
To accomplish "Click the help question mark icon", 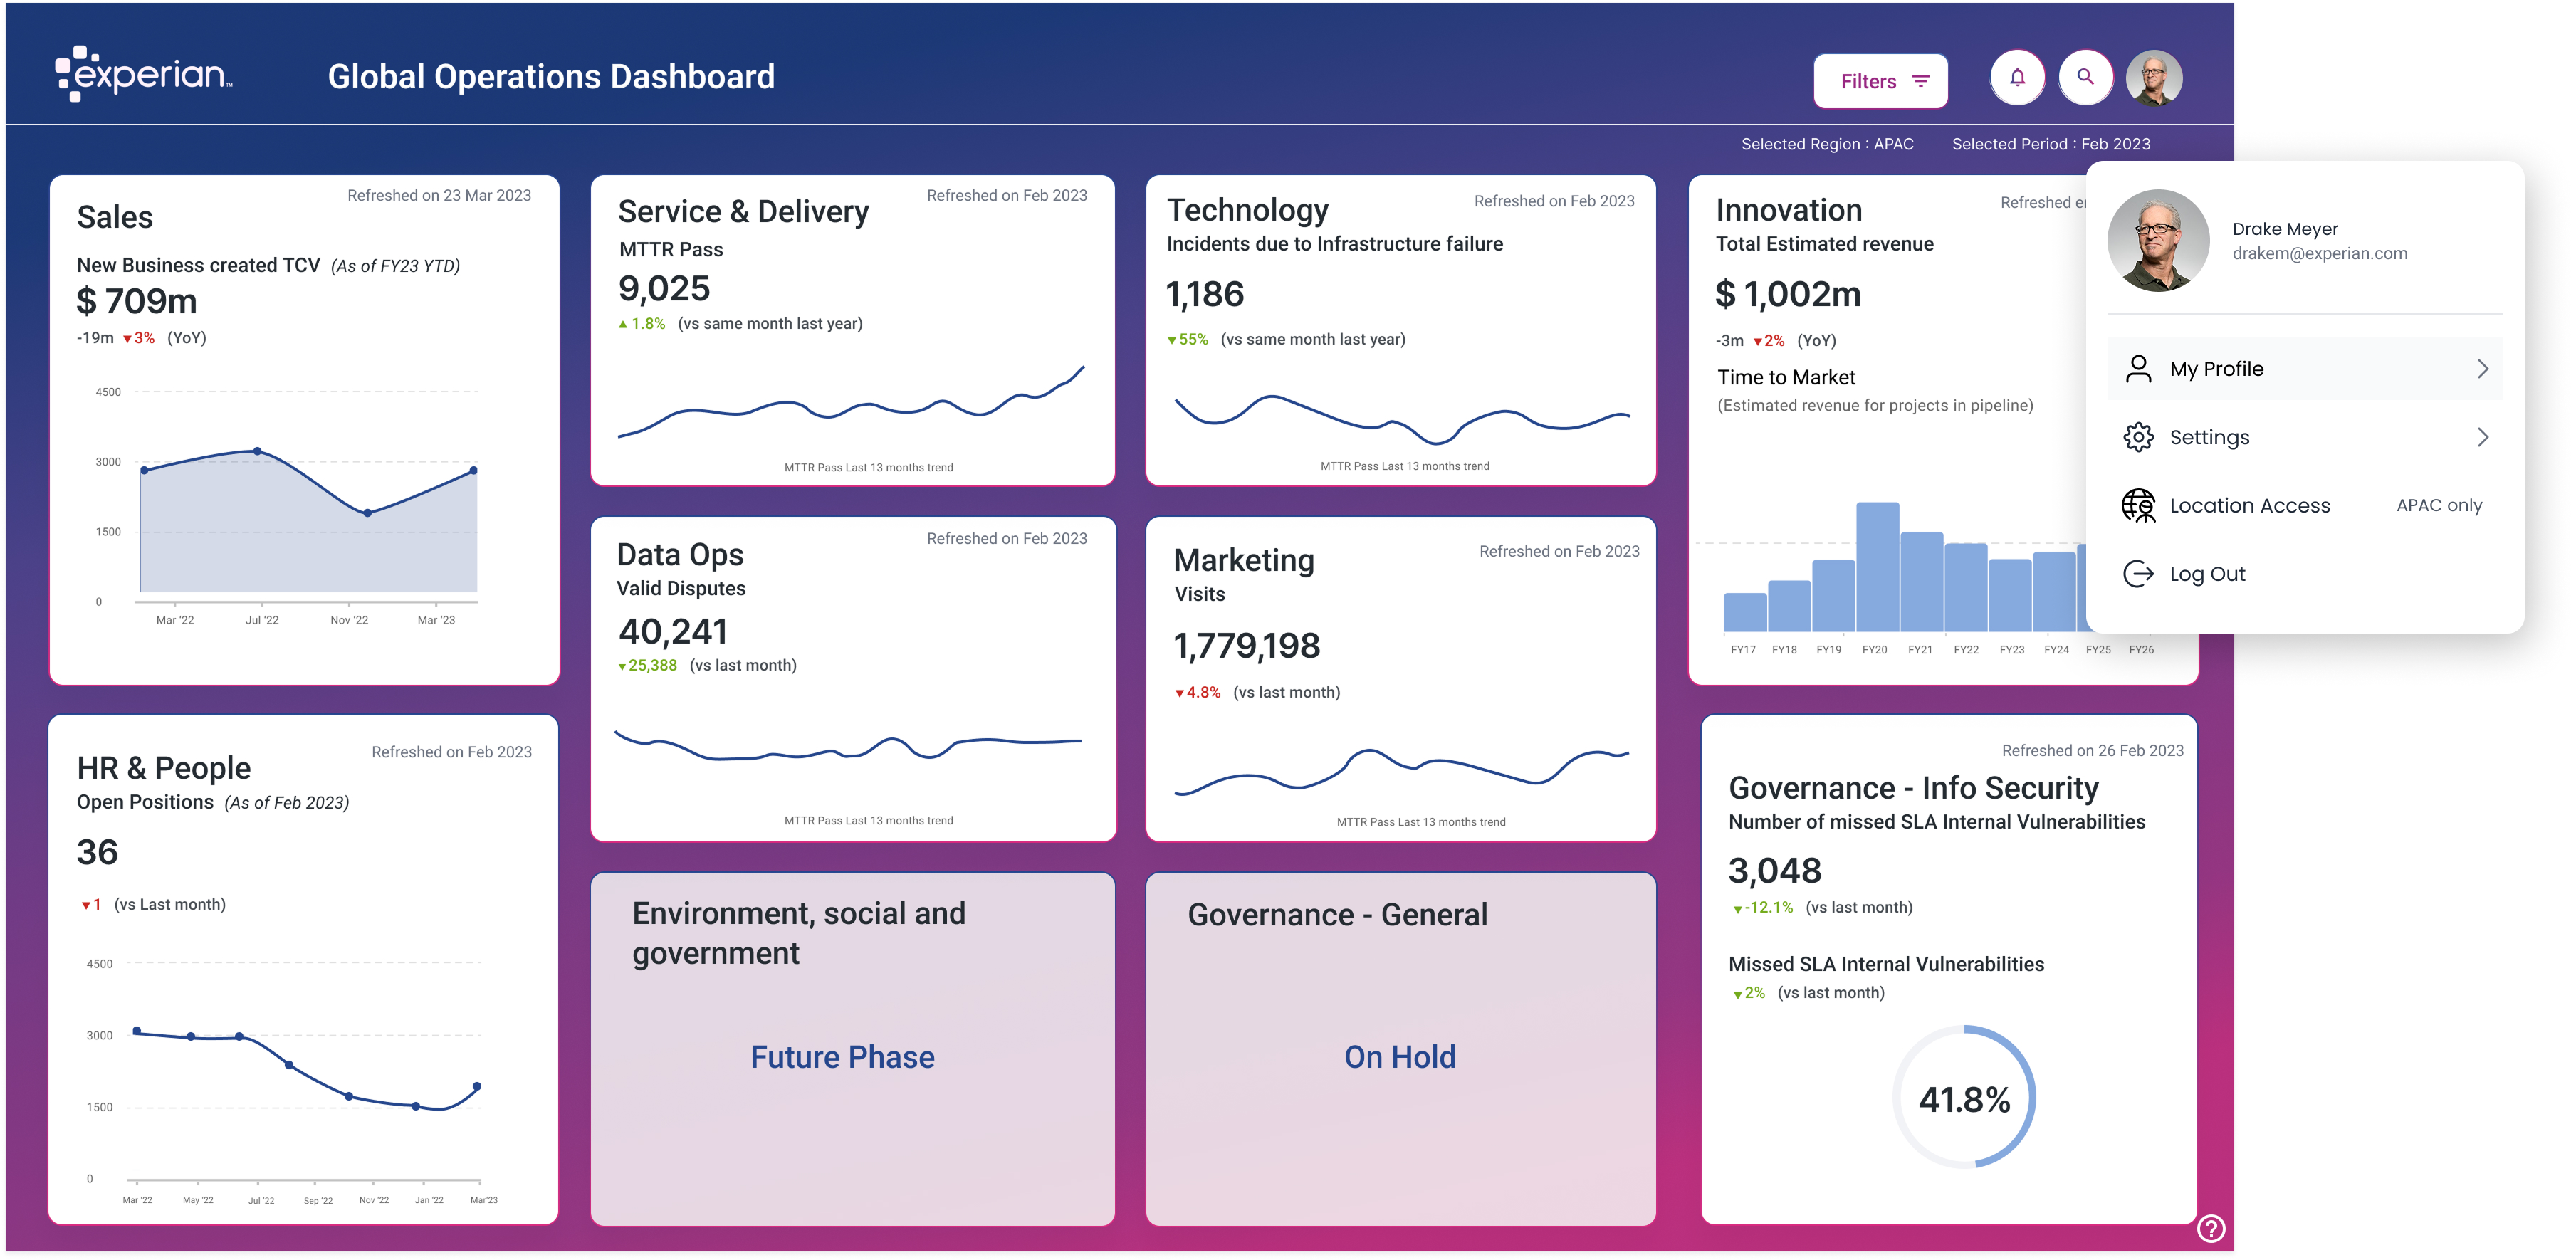I will [2211, 1227].
